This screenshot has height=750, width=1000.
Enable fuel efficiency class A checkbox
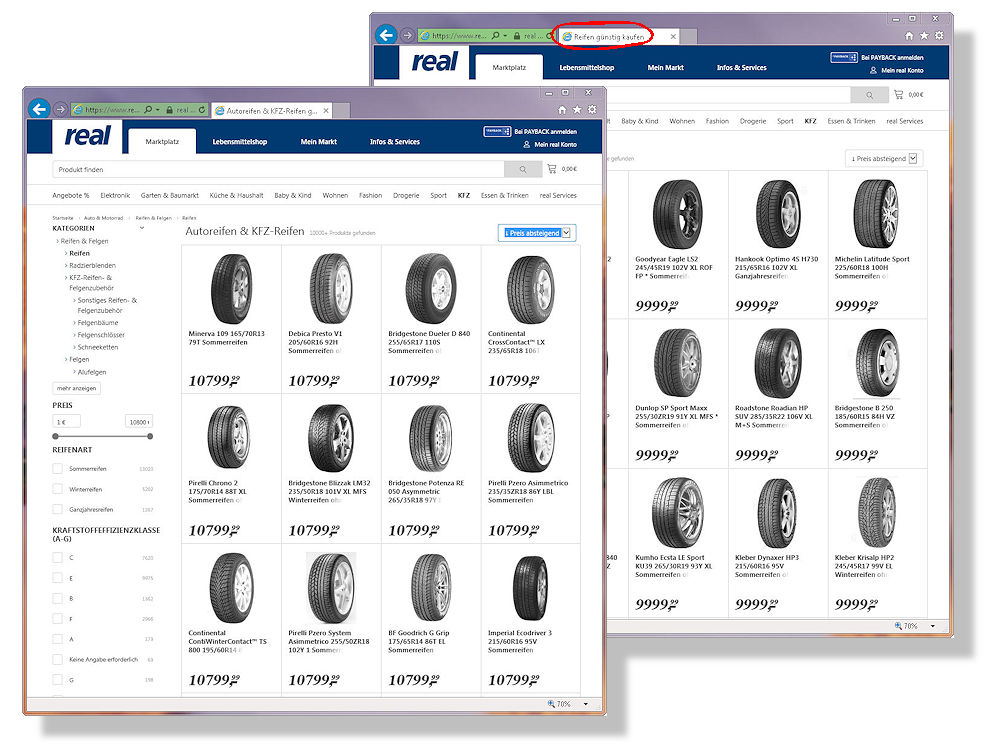click(x=57, y=639)
